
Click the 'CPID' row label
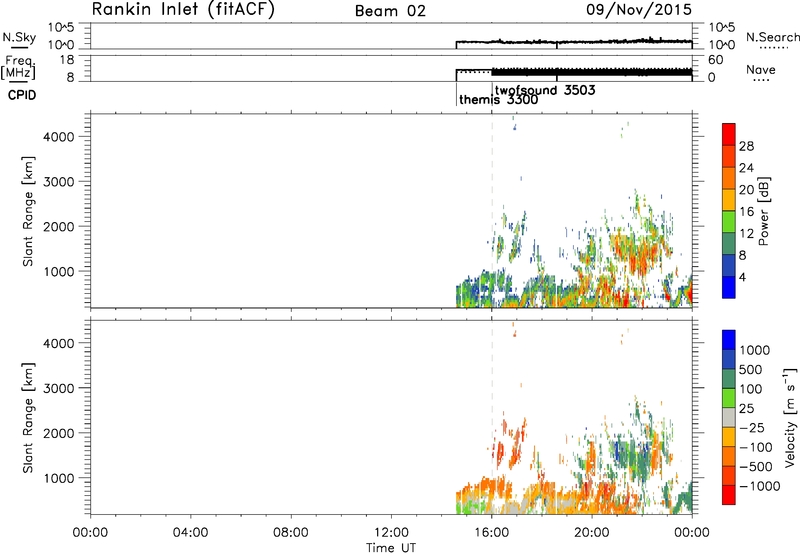click(x=22, y=95)
